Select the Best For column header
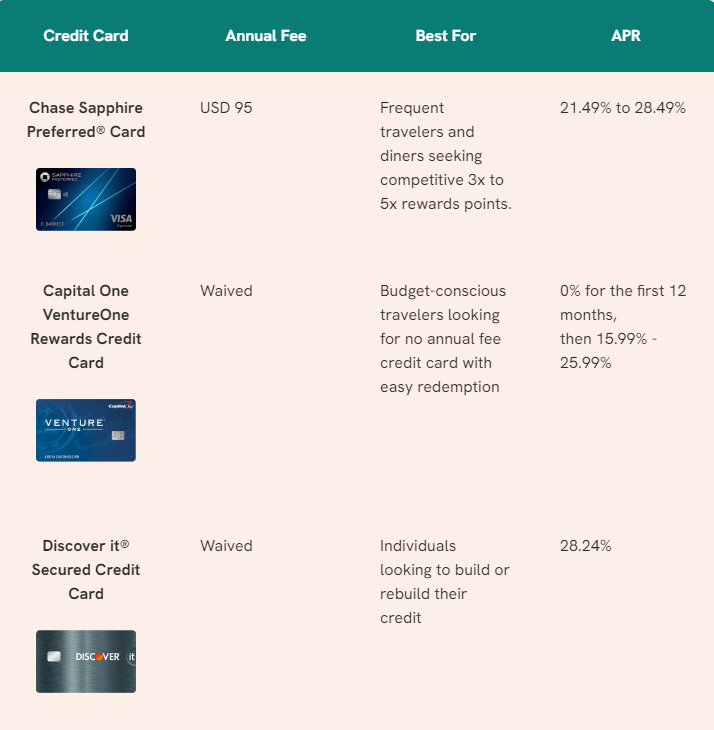This screenshot has width=714, height=730. [x=446, y=36]
